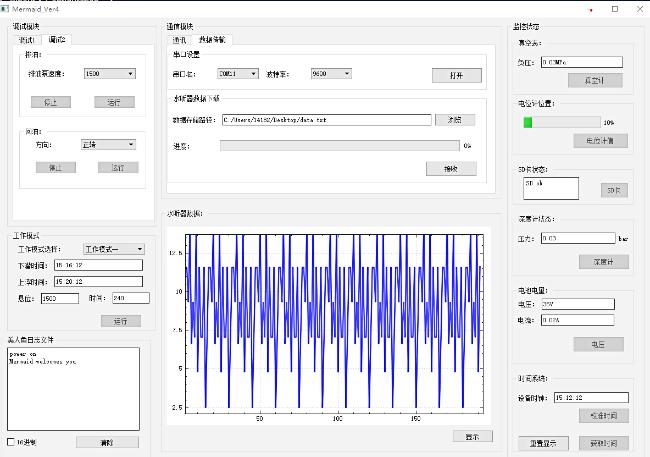Viewport: 650px width, 457px height.
Task: Click the 深度计 depth gauge button
Action: pyautogui.click(x=604, y=262)
